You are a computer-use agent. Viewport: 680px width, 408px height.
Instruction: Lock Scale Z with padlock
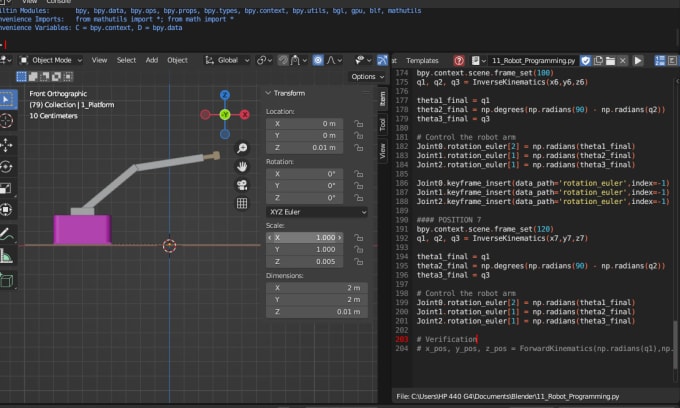click(x=358, y=261)
